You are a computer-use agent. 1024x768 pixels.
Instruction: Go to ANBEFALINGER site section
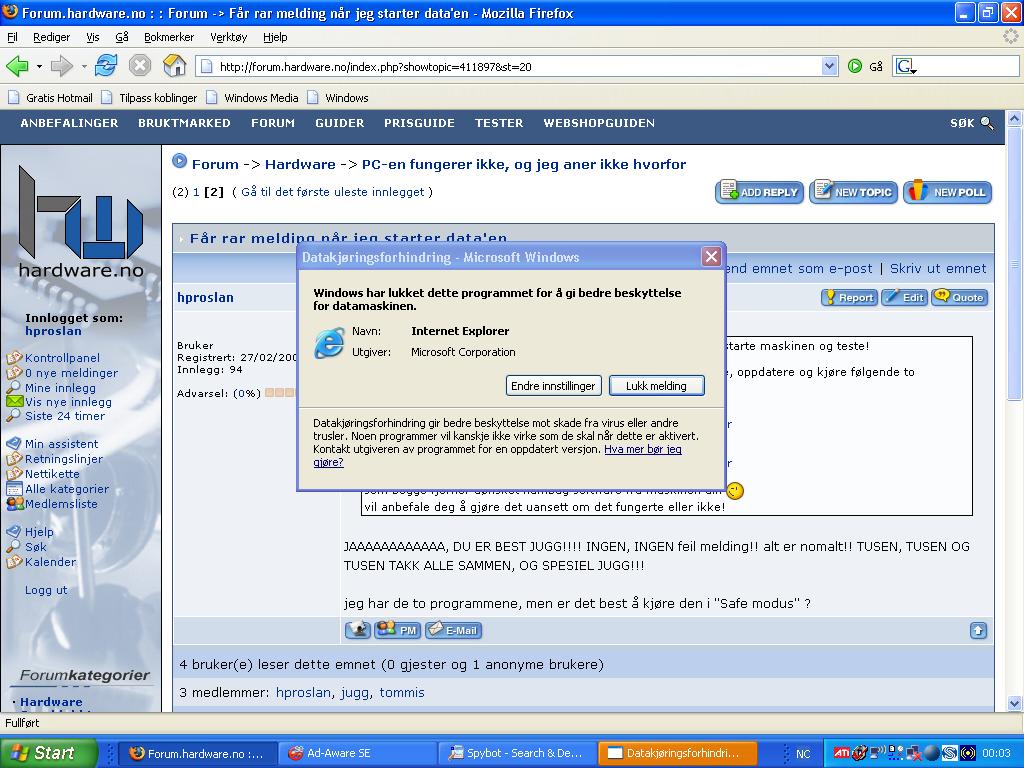click(x=69, y=123)
